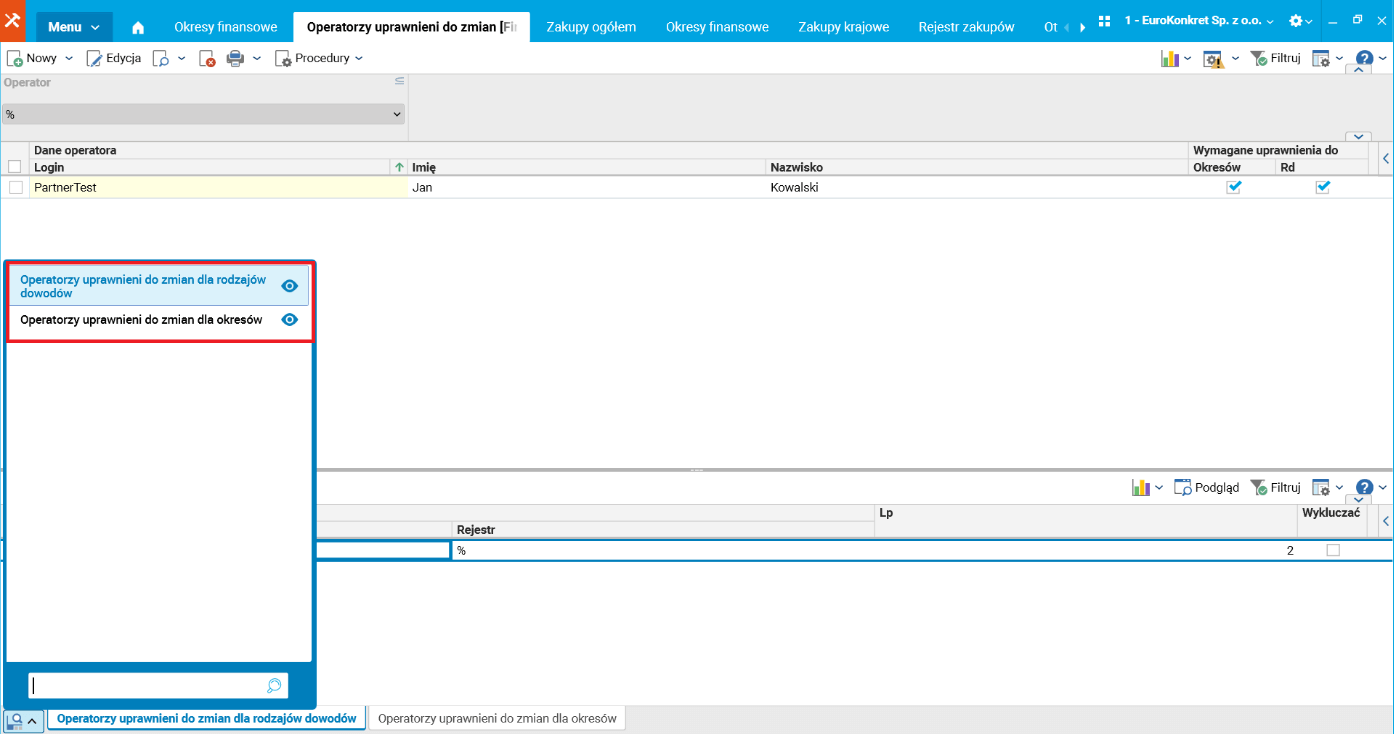Switch to the Zakupy ogółem tab
This screenshot has height=734, width=1396.
[x=591, y=27]
